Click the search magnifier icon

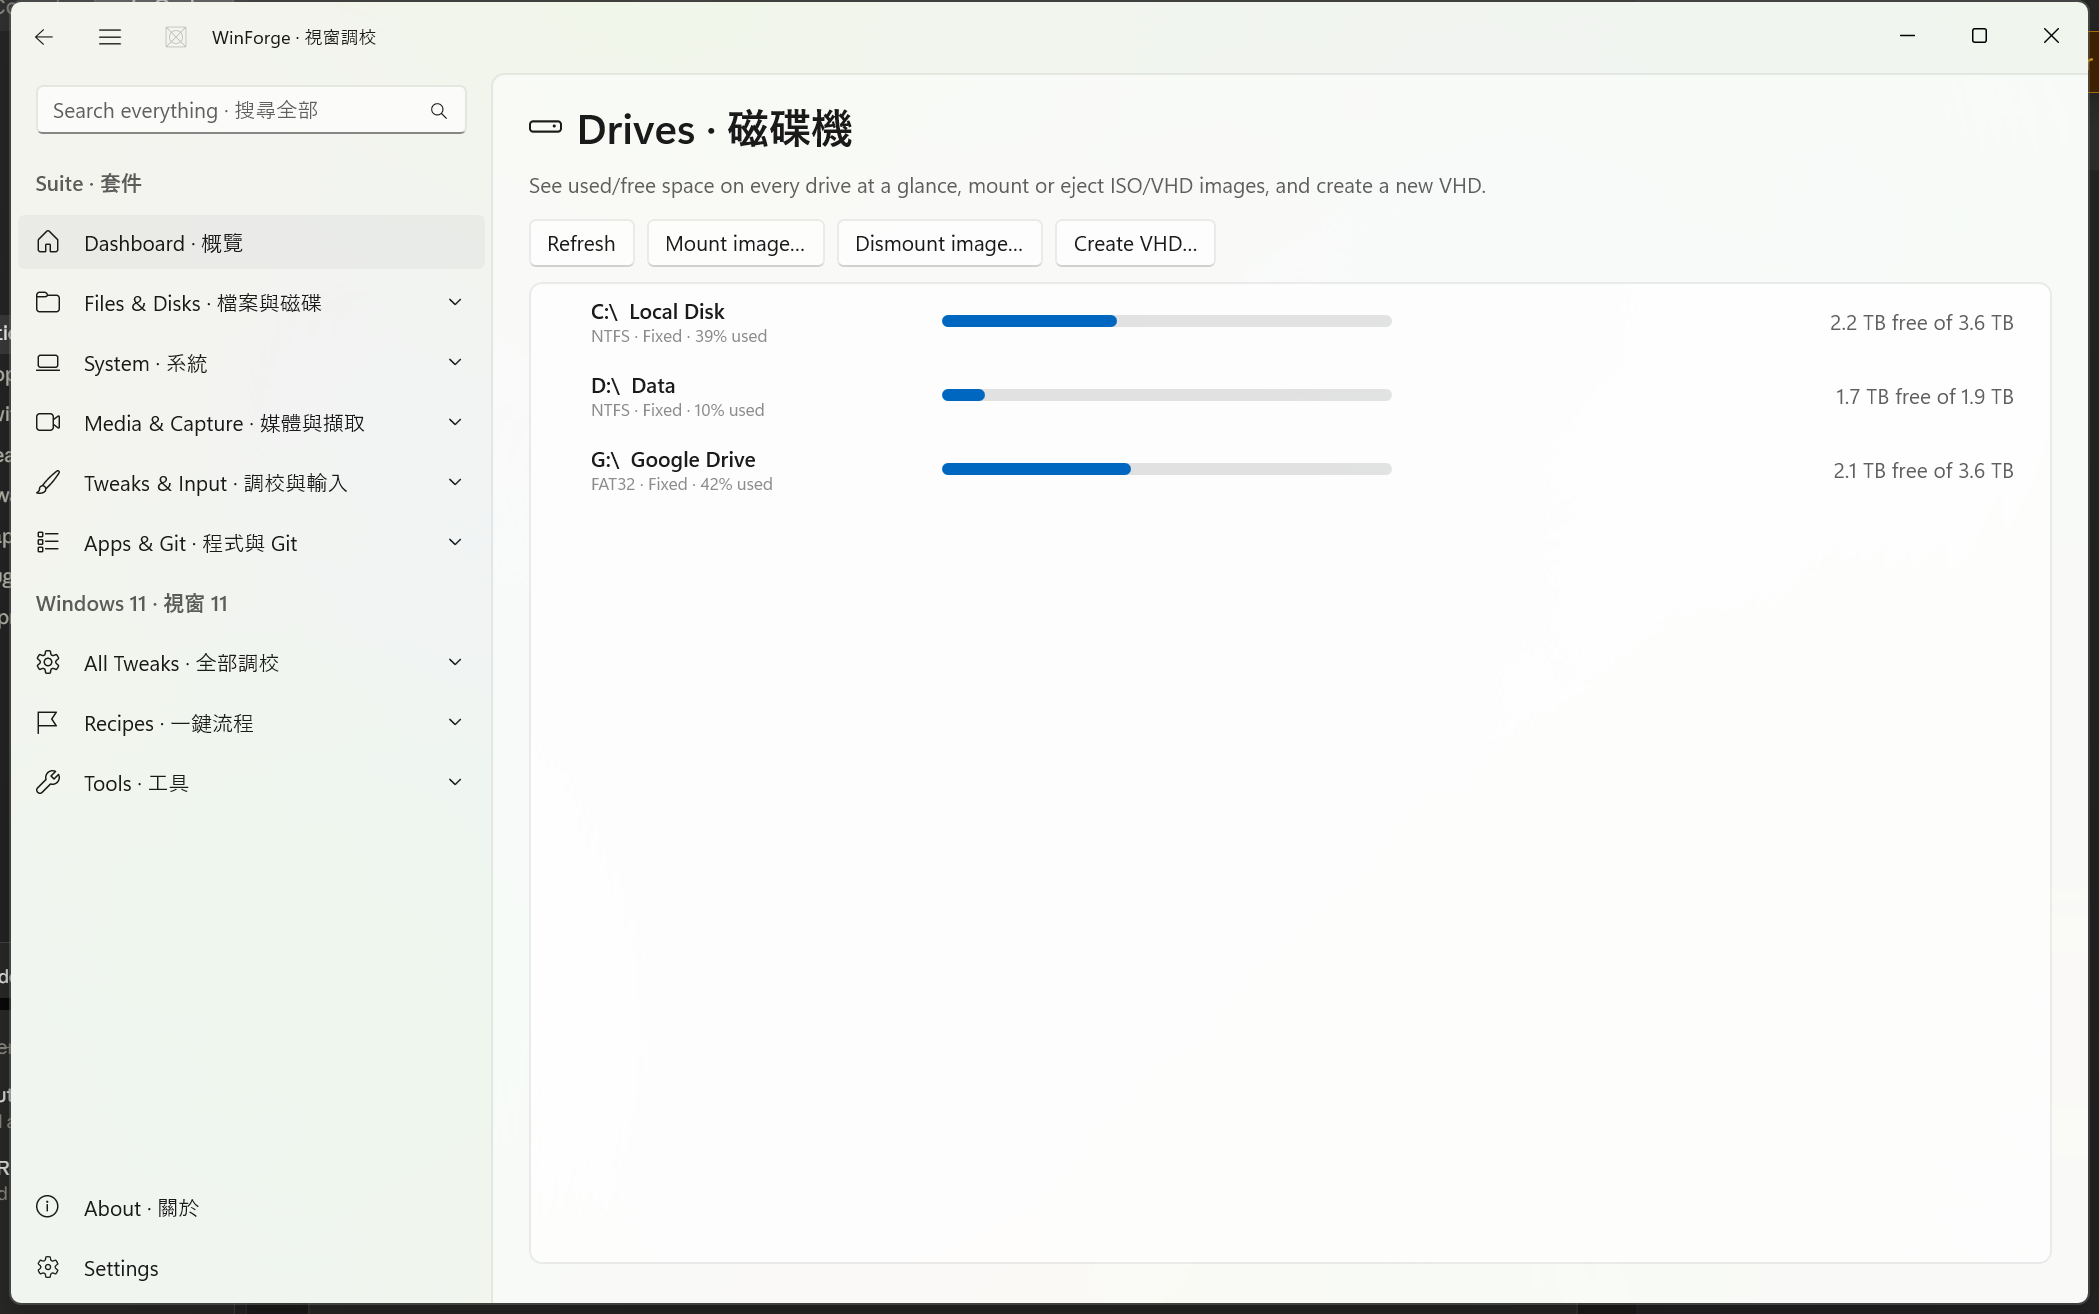(x=439, y=111)
